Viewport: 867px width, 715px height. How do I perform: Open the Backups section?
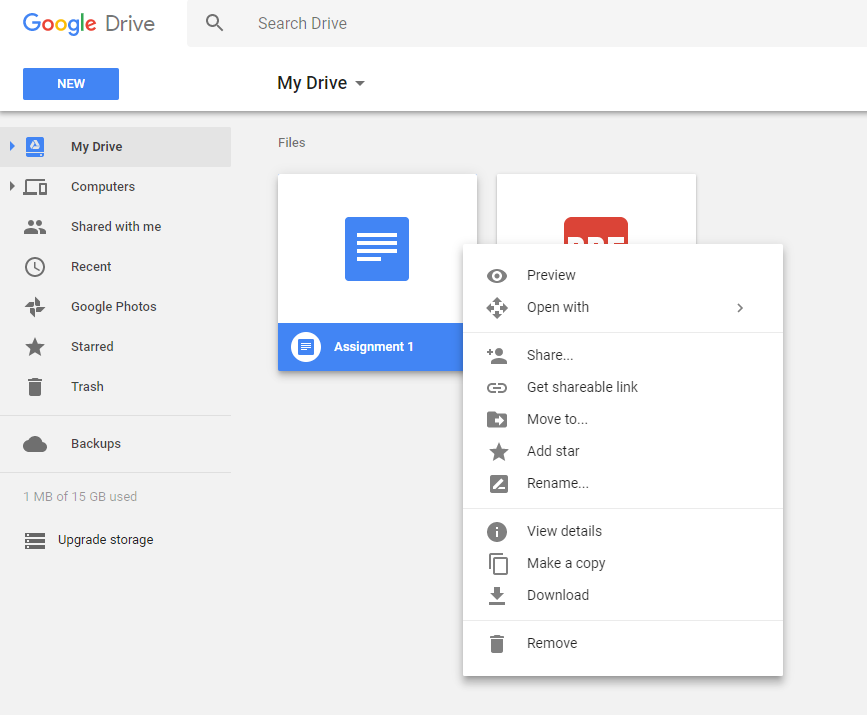[116, 443]
